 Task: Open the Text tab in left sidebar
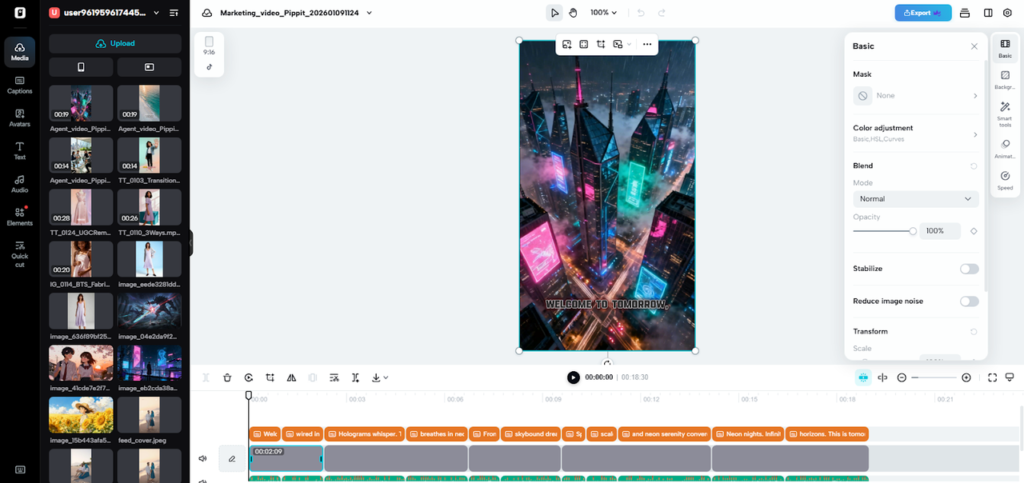(19, 150)
